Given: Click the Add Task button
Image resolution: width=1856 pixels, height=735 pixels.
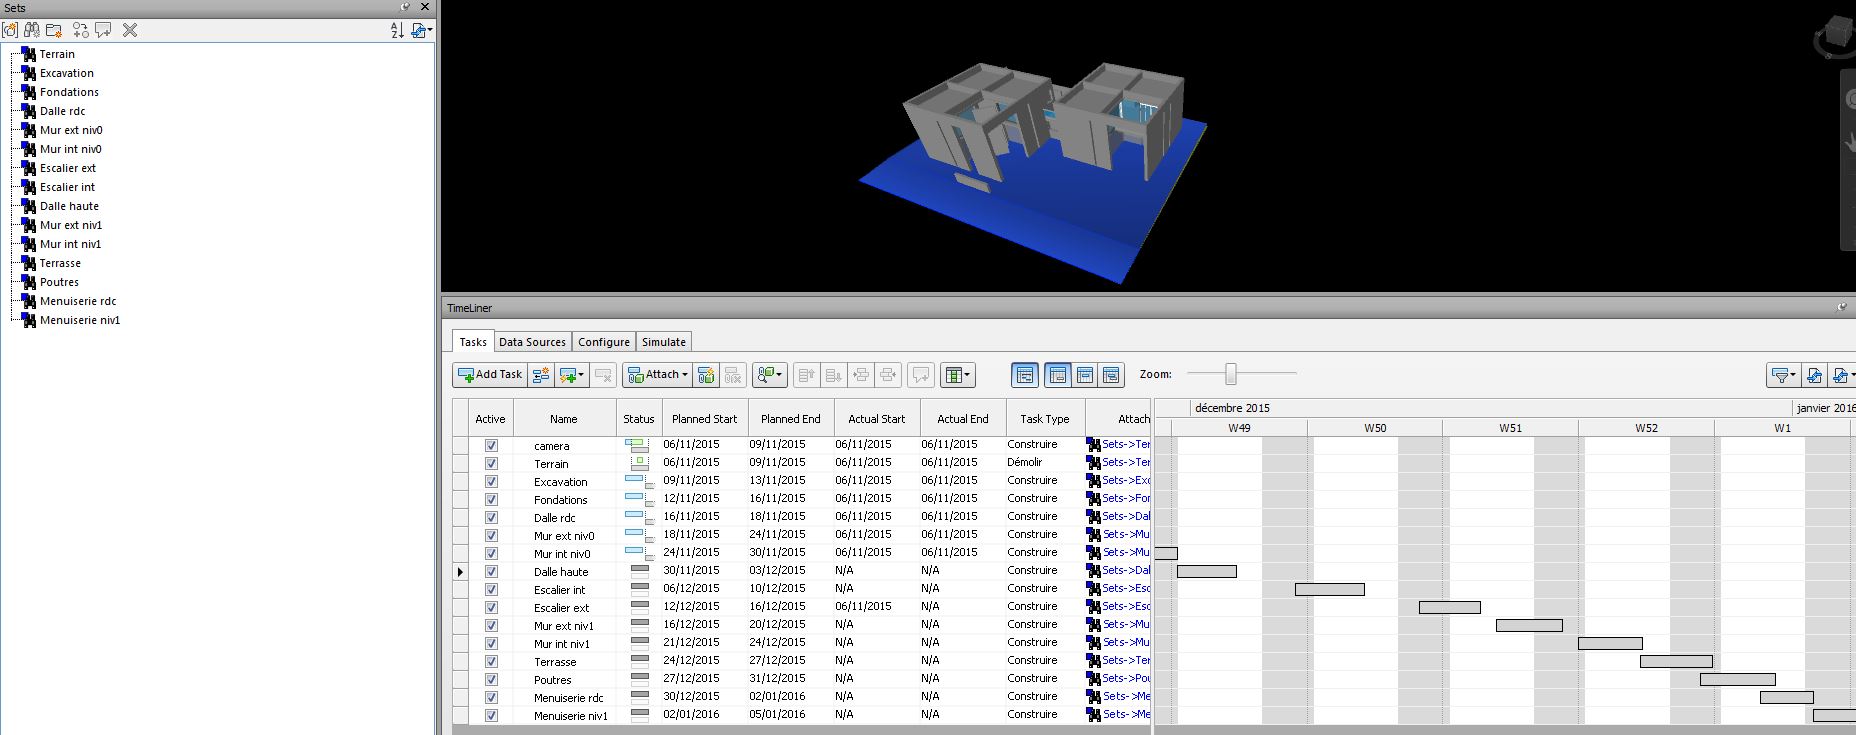Looking at the screenshot, I should point(490,375).
